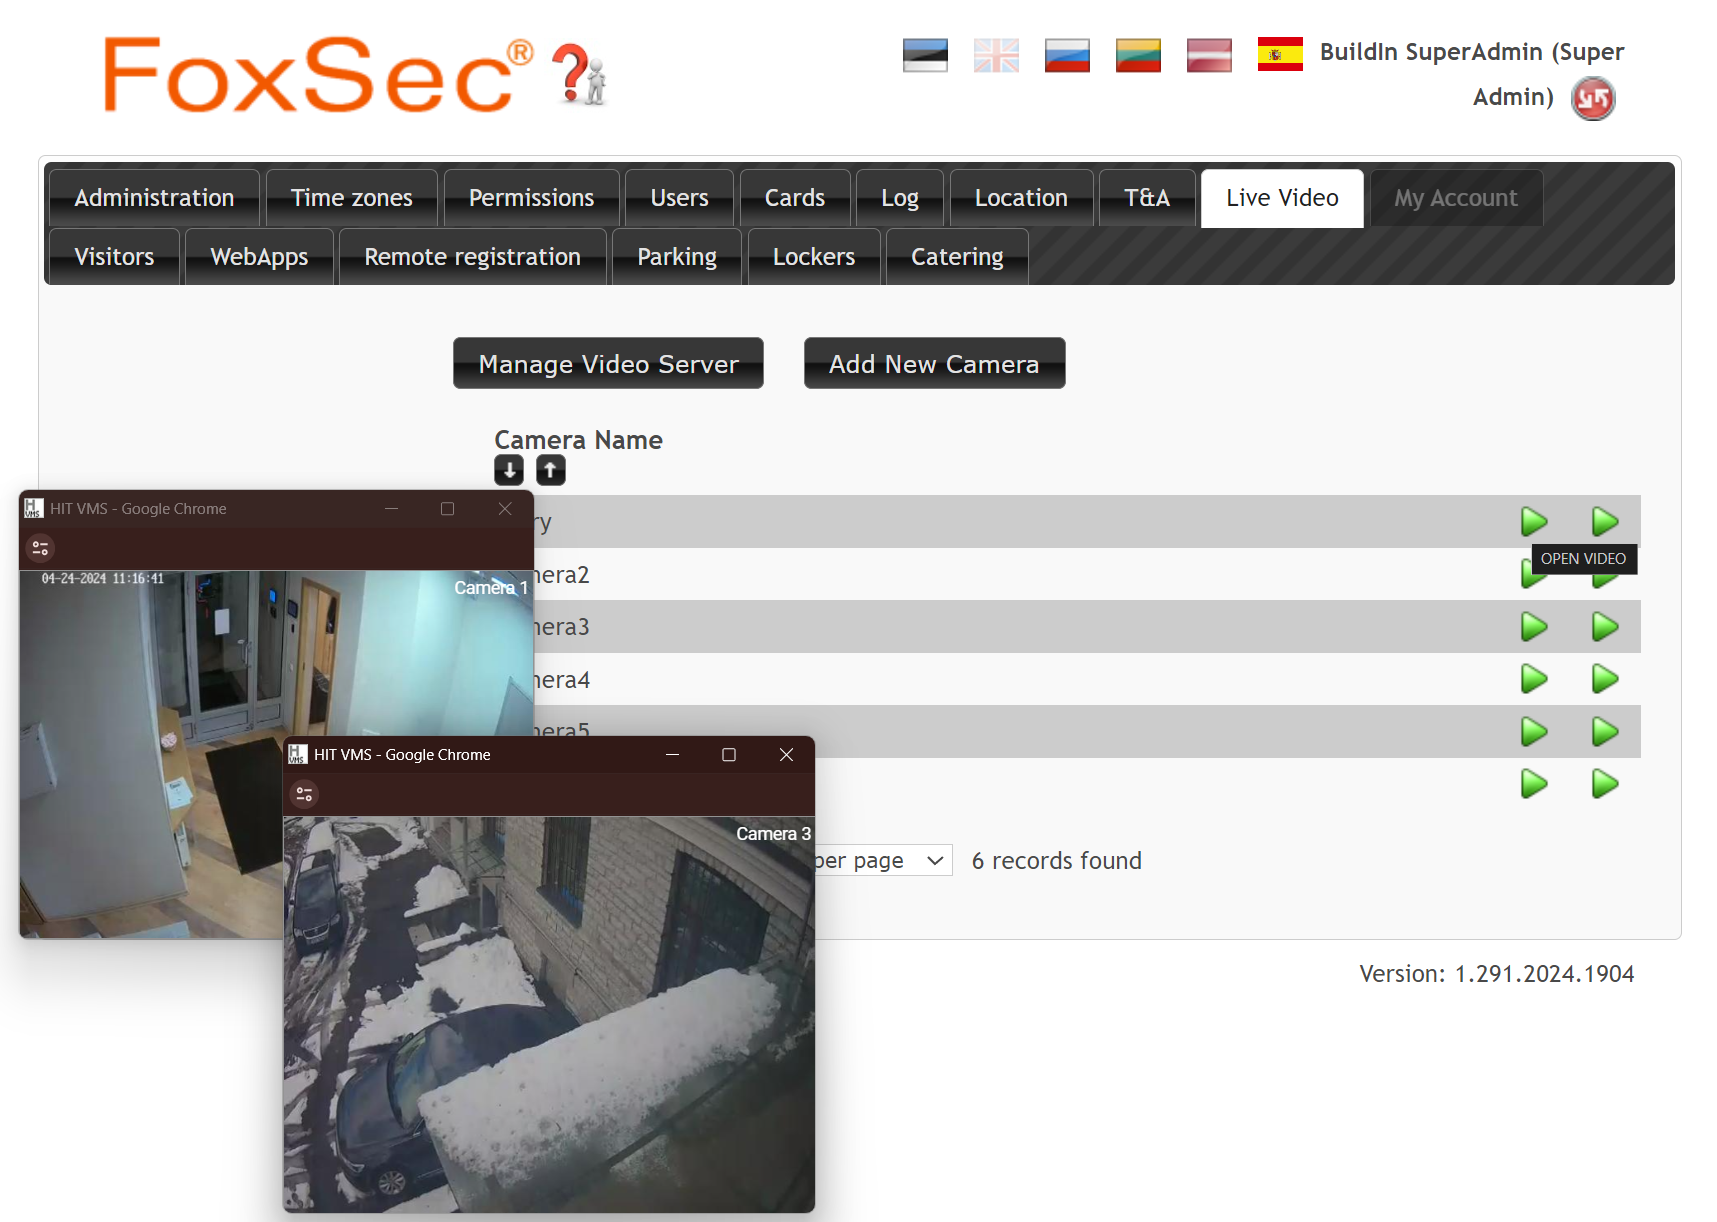Select the Spanish language flag
The image size is (1717, 1222).
pyautogui.click(x=1280, y=53)
